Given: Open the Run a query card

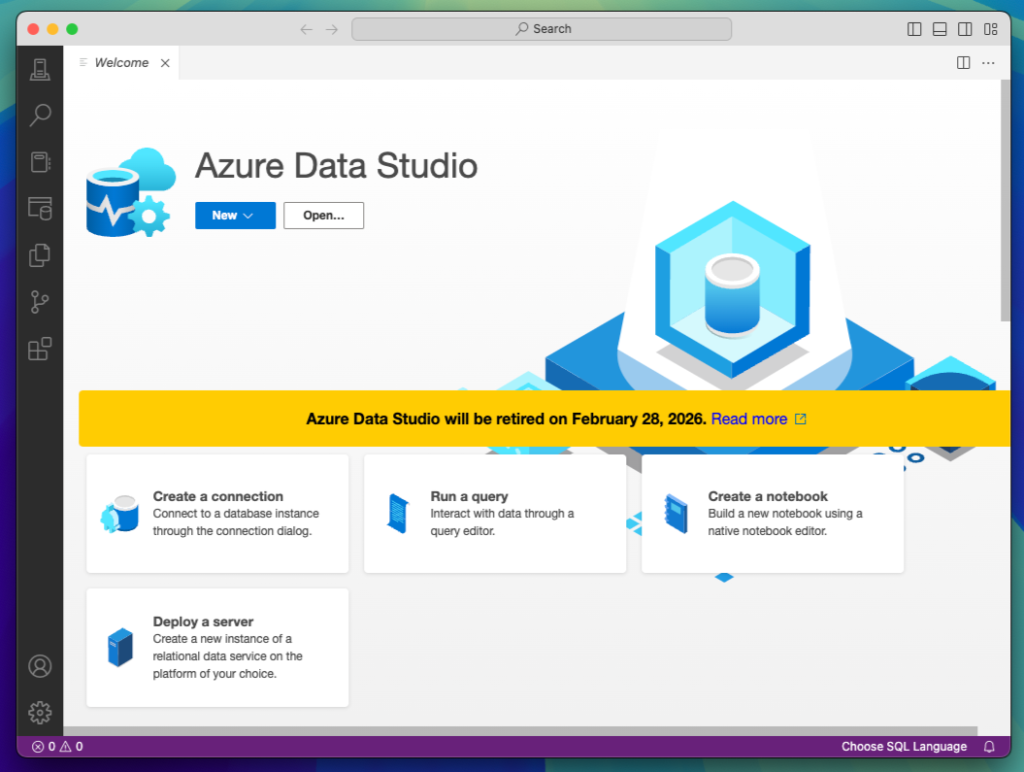Looking at the screenshot, I should pos(495,514).
